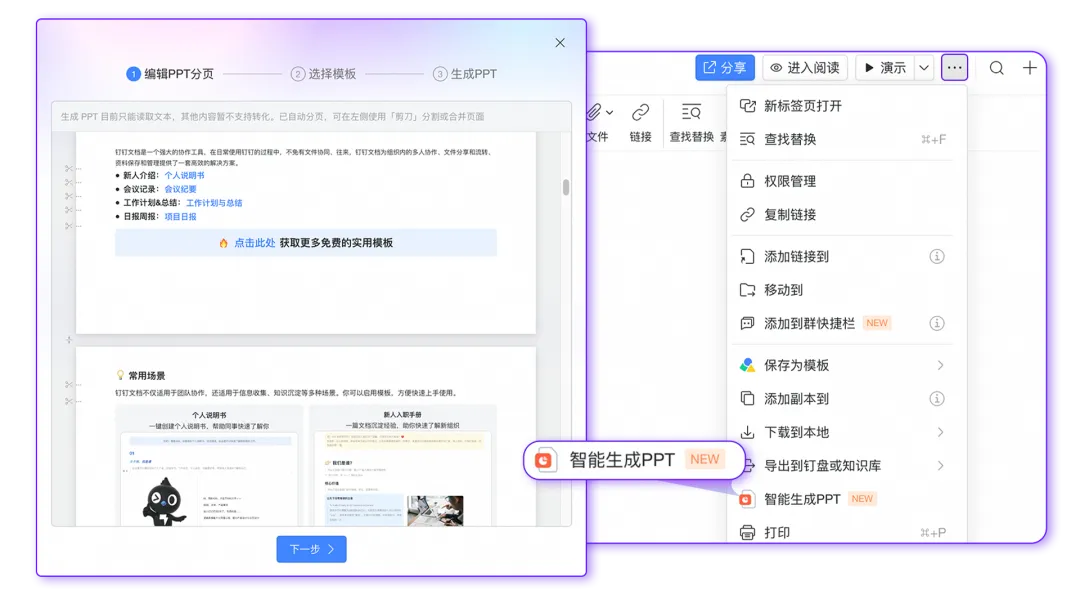This screenshot has width=1080, height=608.
Task: Click 进入阅读 reading mode button
Action: coord(804,67)
